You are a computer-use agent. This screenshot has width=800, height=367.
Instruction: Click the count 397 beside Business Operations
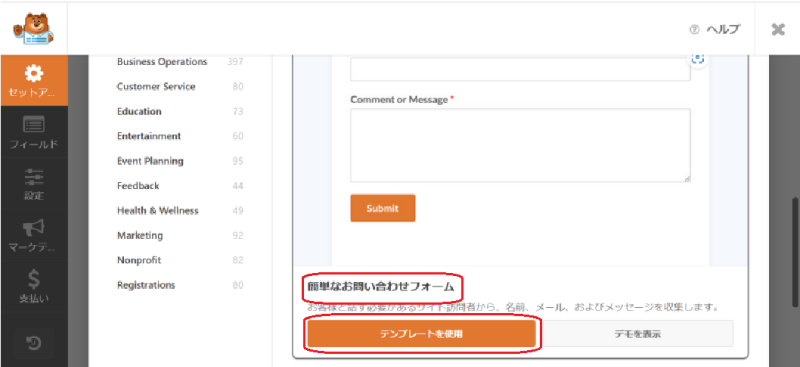click(x=235, y=62)
